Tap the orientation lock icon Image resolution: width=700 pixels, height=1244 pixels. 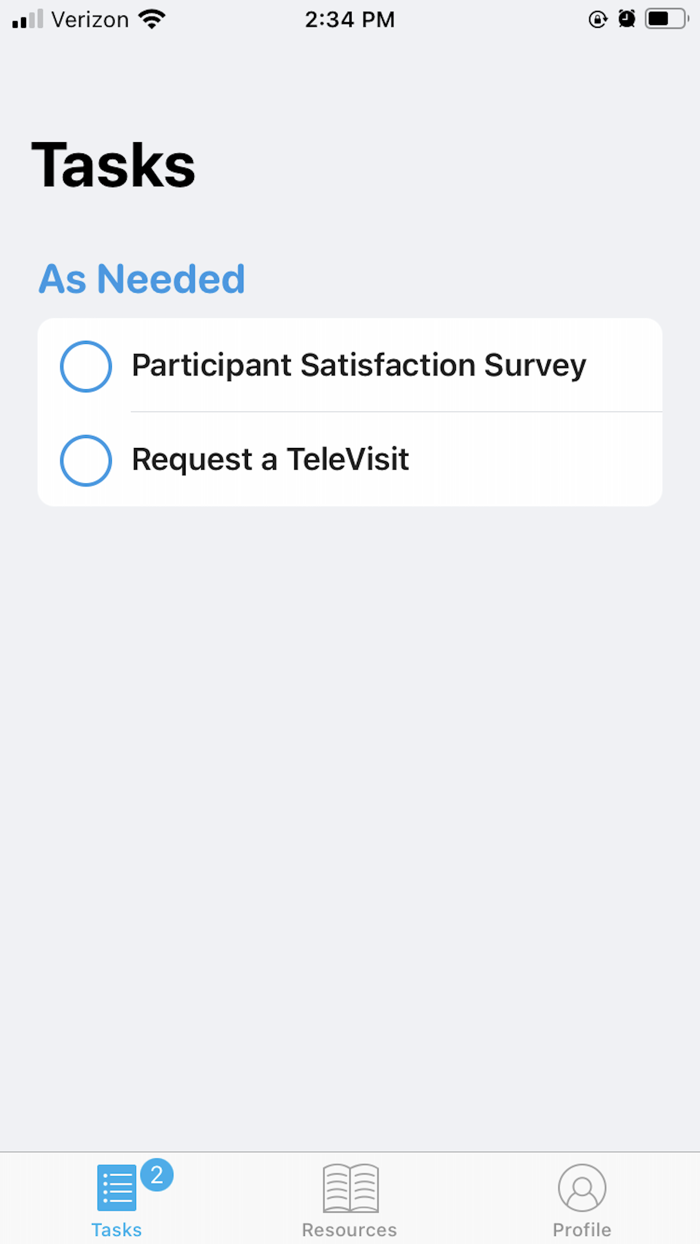pos(598,18)
